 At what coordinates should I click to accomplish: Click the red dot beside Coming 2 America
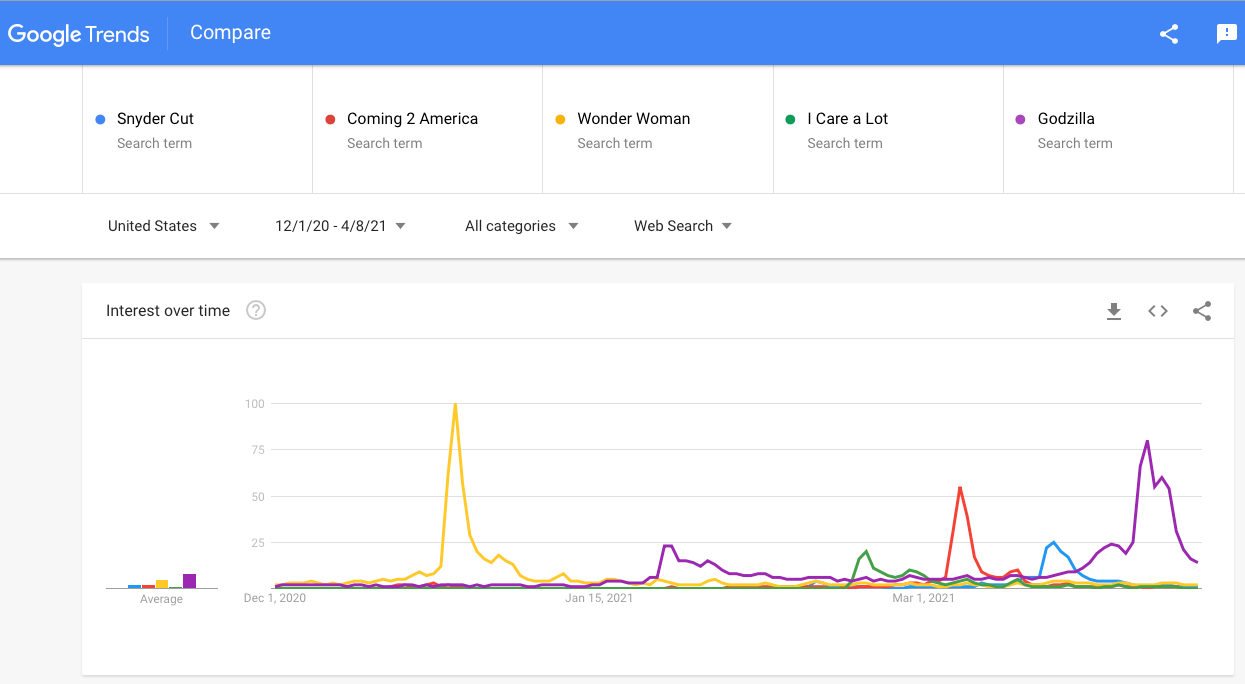point(330,119)
